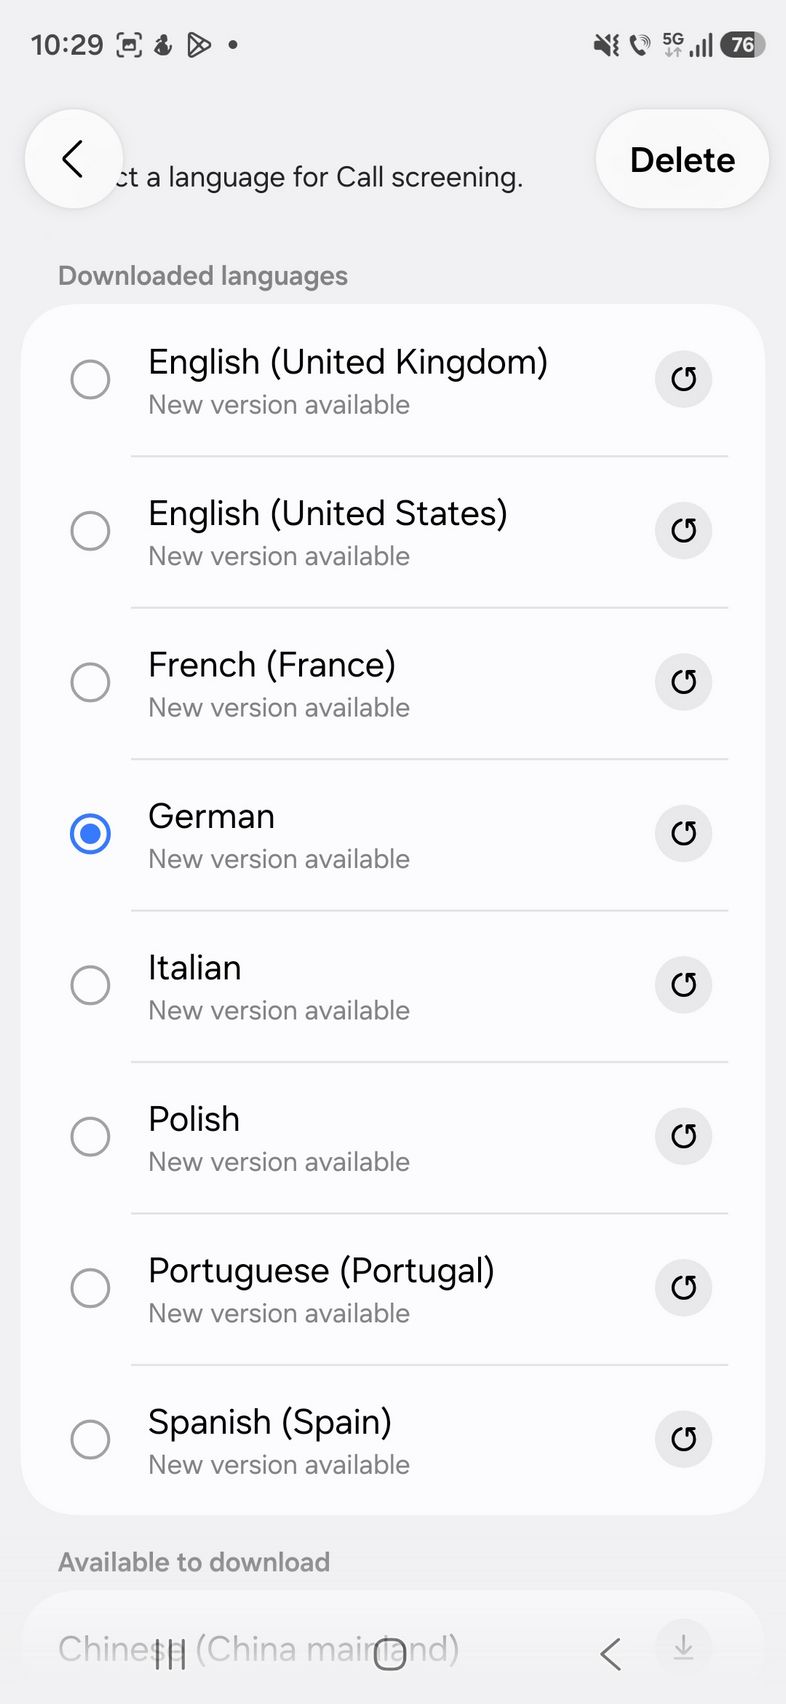786x1704 pixels.
Task: Choose English (United States) for call screening
Action: (x=90, y=530)
